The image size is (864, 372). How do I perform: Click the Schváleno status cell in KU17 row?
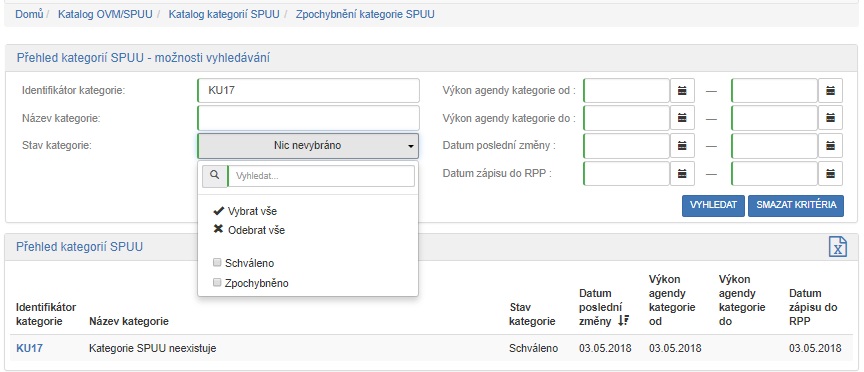pos(534,348)
